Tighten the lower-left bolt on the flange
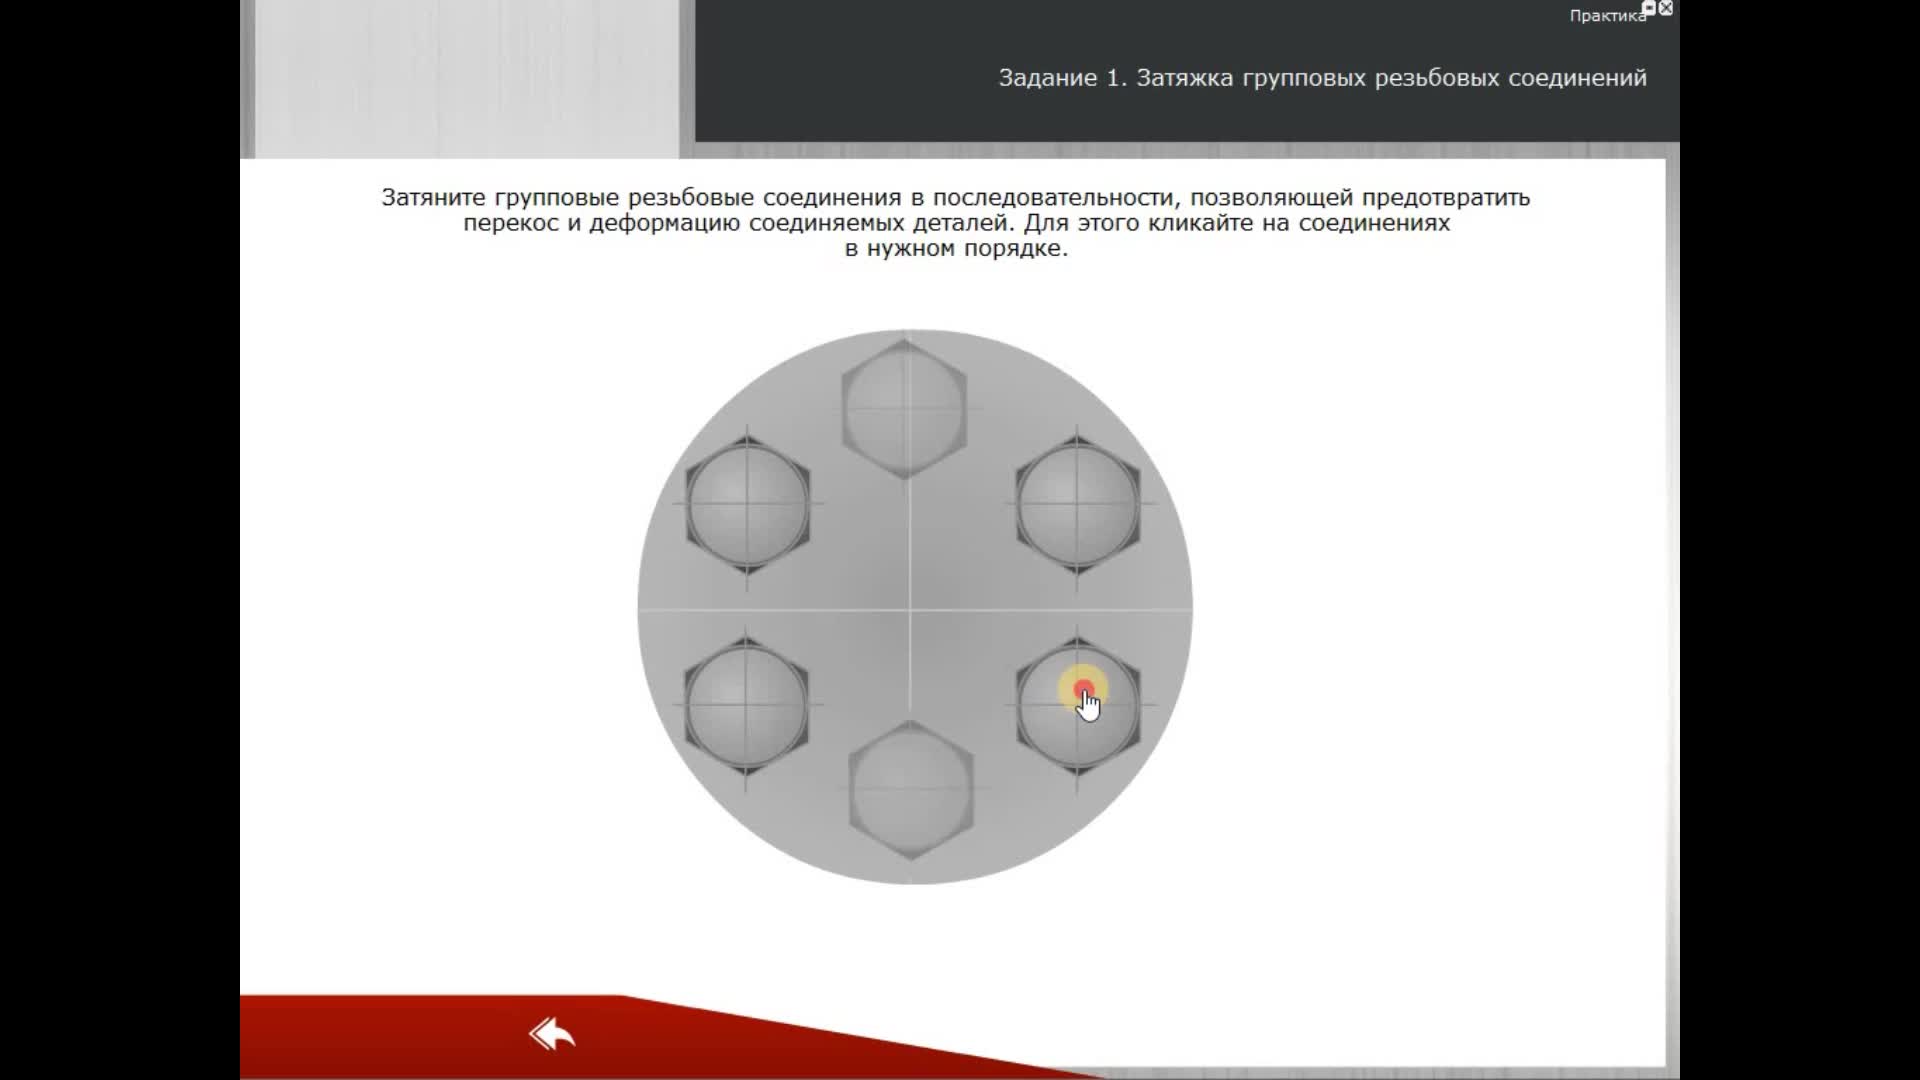This screenshot has height=1080, width=1920. click(746, 706)
